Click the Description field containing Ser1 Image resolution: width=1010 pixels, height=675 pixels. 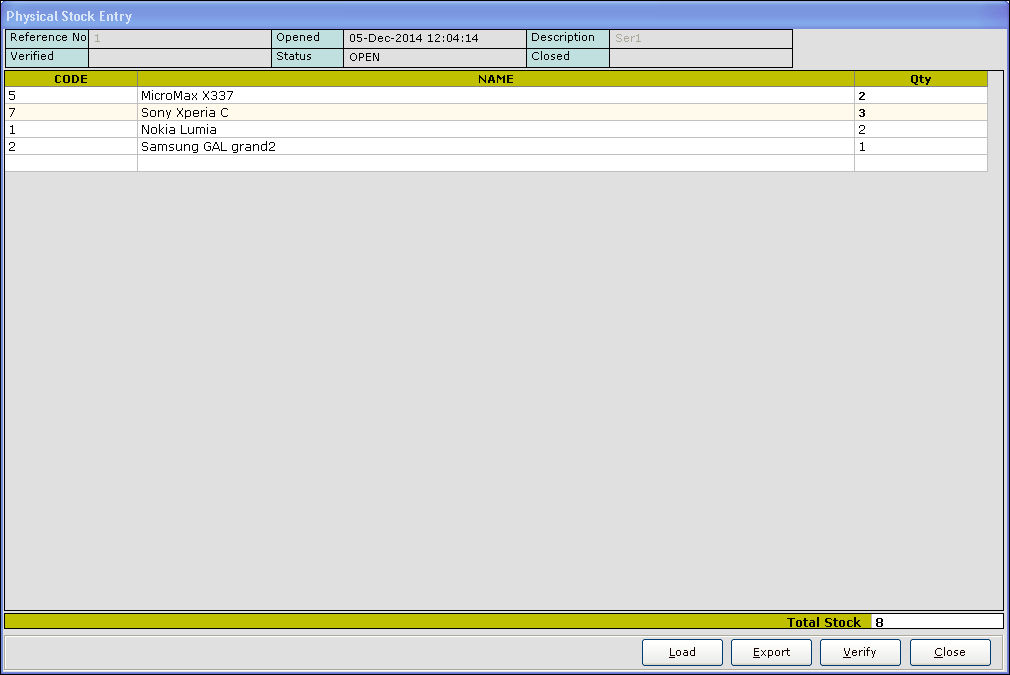coord(701,39)
